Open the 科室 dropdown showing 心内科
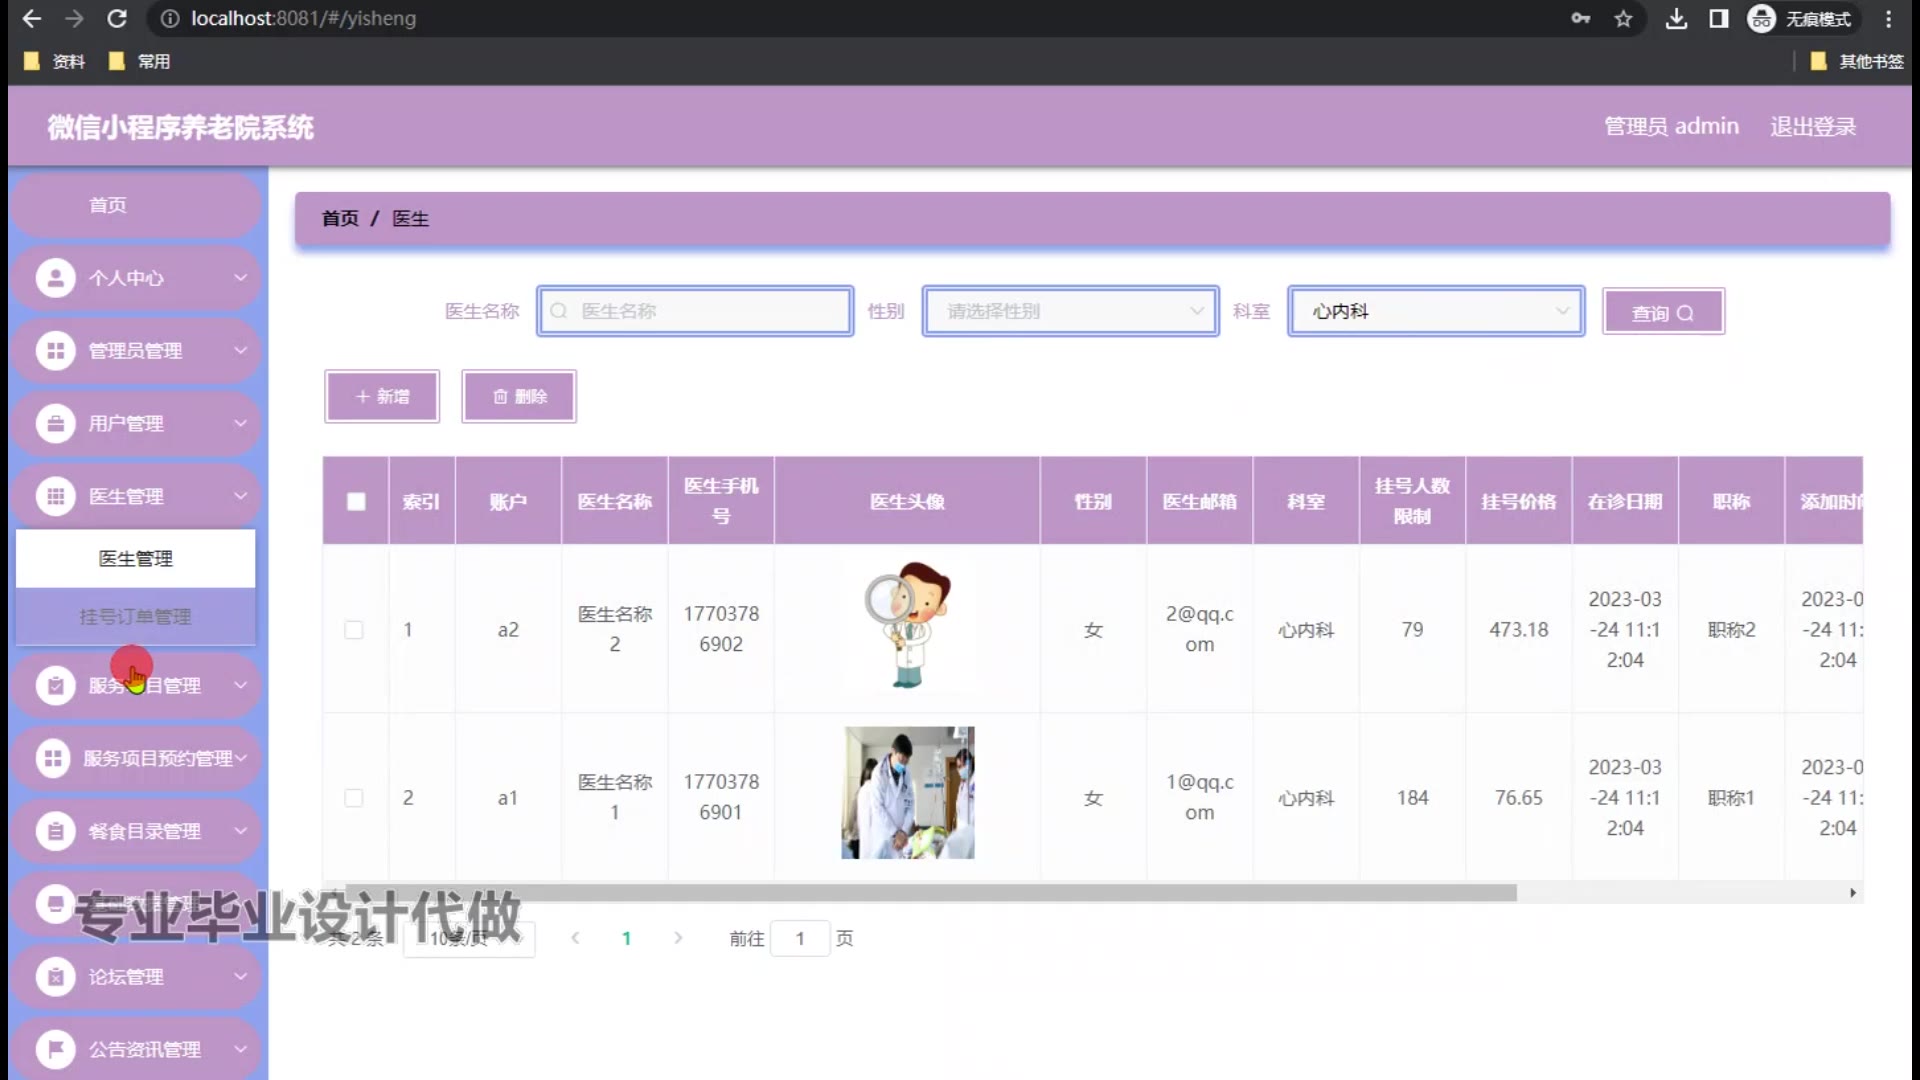Viewport: 1920px width, 1080px height. point(1436,311)
